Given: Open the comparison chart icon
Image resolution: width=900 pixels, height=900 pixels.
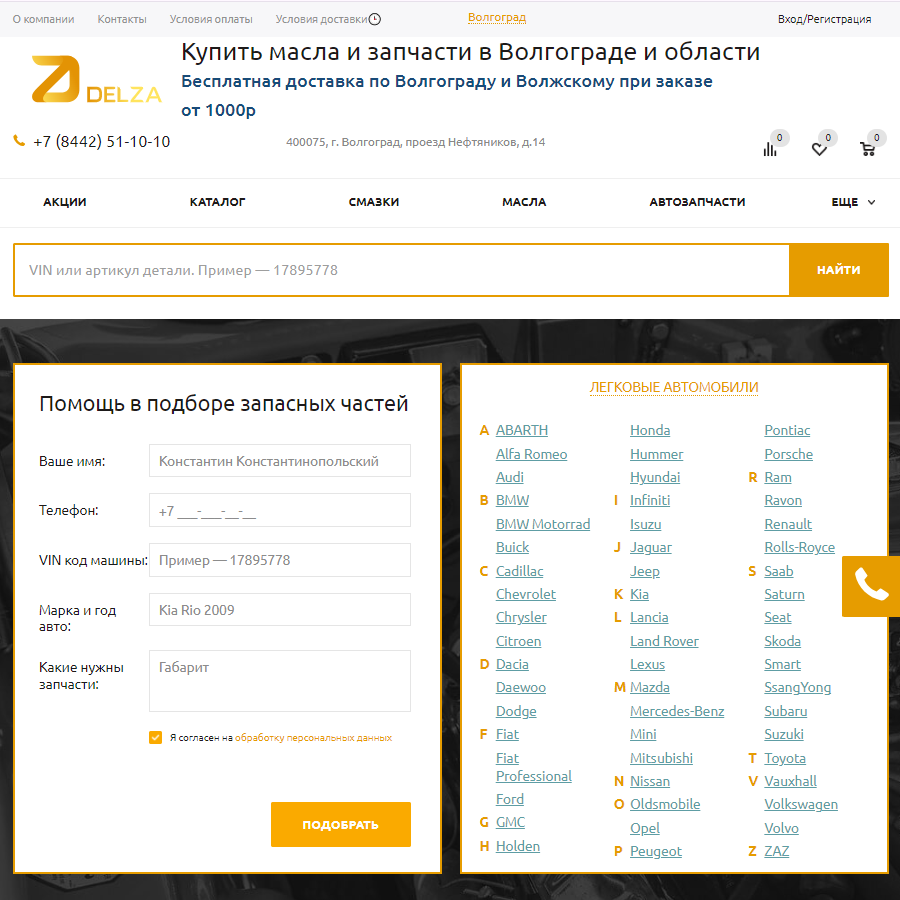Looking at the screenshot, I should pos(770,149).
